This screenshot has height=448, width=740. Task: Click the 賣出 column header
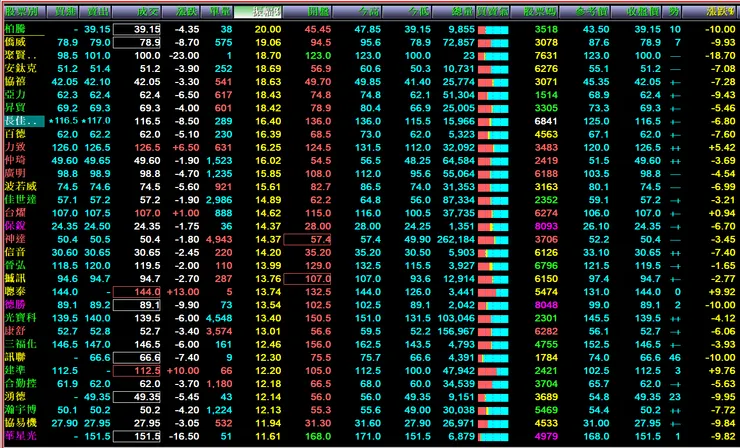point(95,12)
